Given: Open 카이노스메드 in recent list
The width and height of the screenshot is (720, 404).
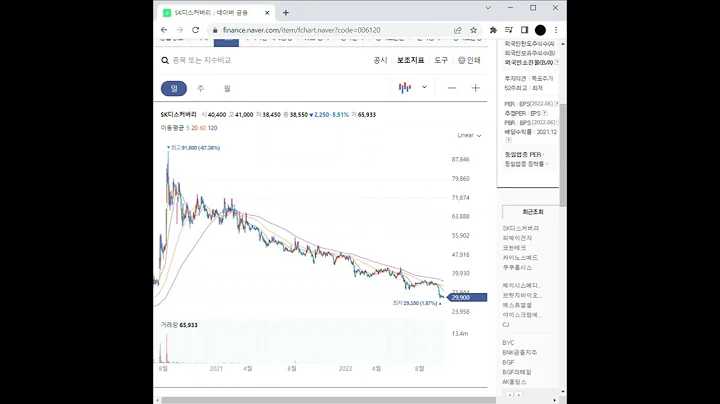Looking at the screenshot, I should click(520, 258).
